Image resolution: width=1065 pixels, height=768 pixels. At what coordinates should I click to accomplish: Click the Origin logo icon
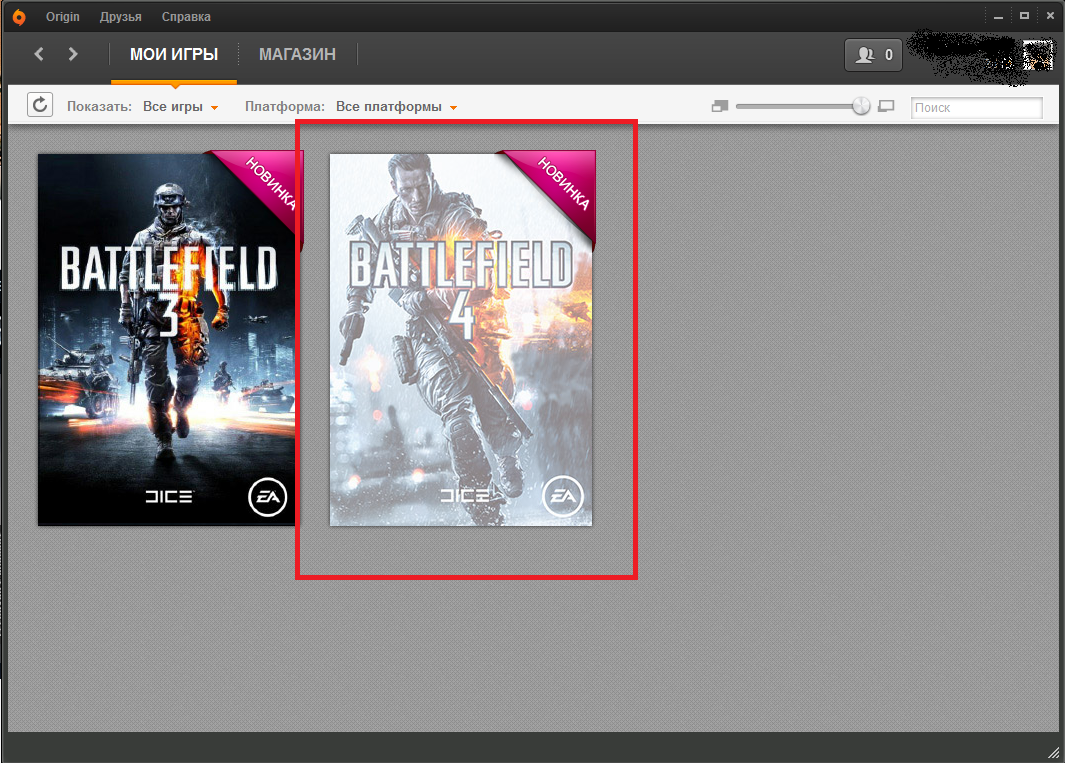[19, 17]
